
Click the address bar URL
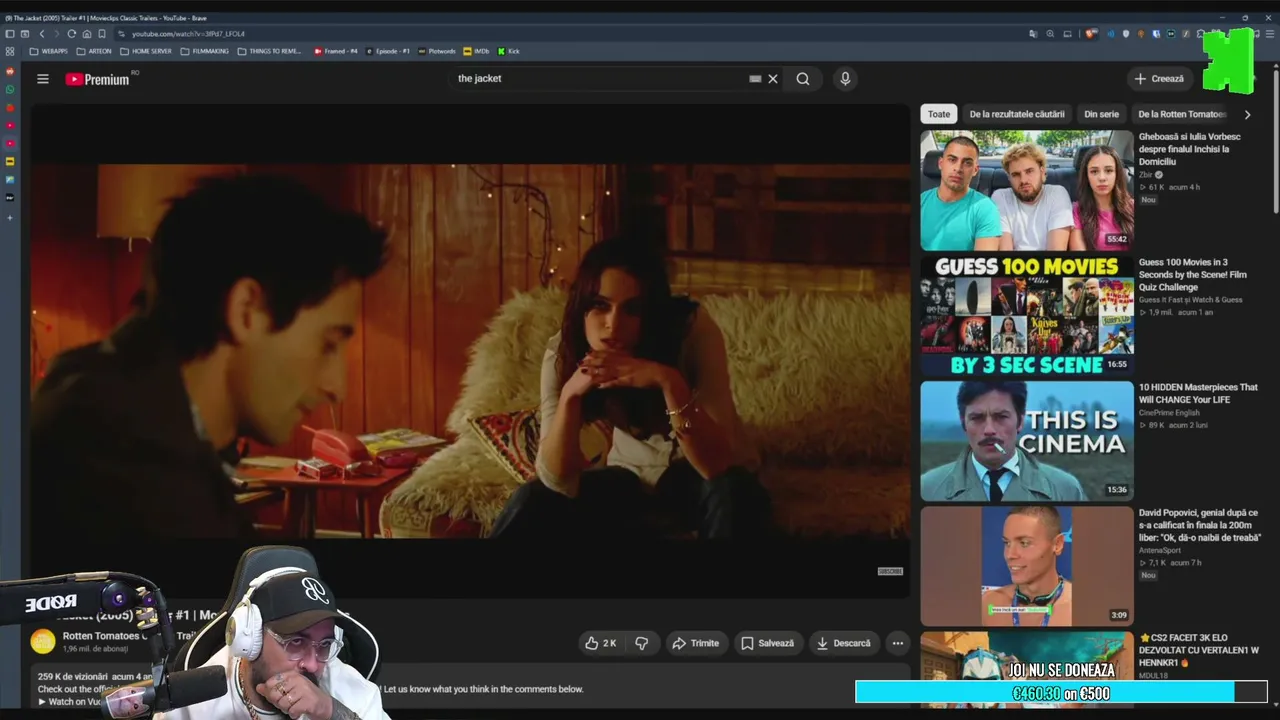(188, 34)
